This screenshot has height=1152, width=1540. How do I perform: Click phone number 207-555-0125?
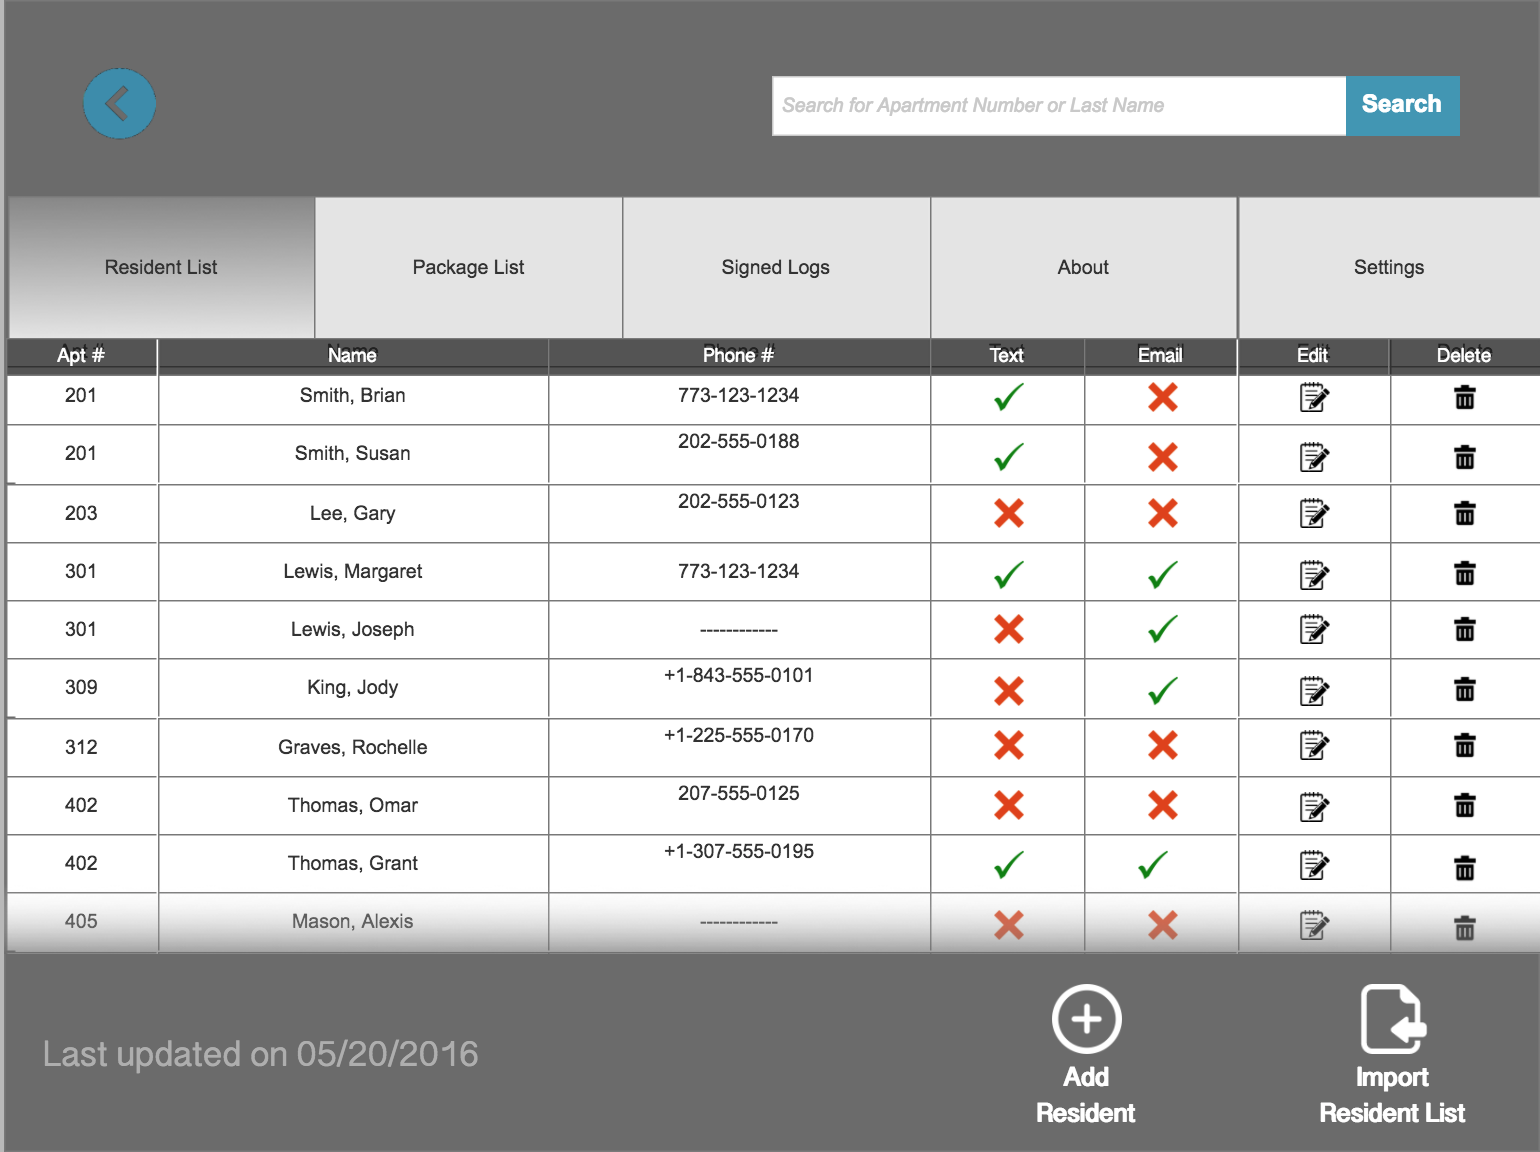[x=739, y=793]
